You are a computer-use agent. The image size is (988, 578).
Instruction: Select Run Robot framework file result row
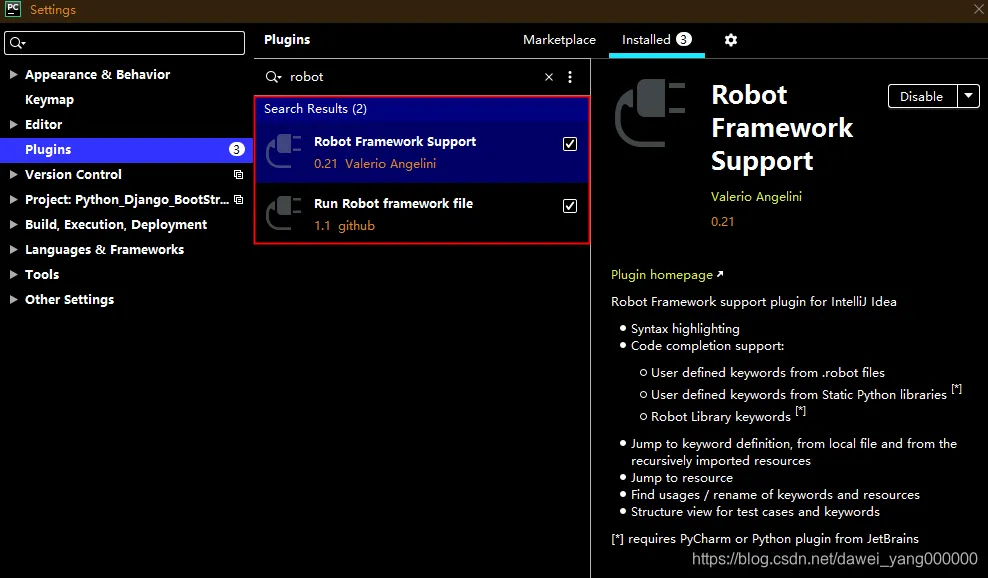(422, 213)
